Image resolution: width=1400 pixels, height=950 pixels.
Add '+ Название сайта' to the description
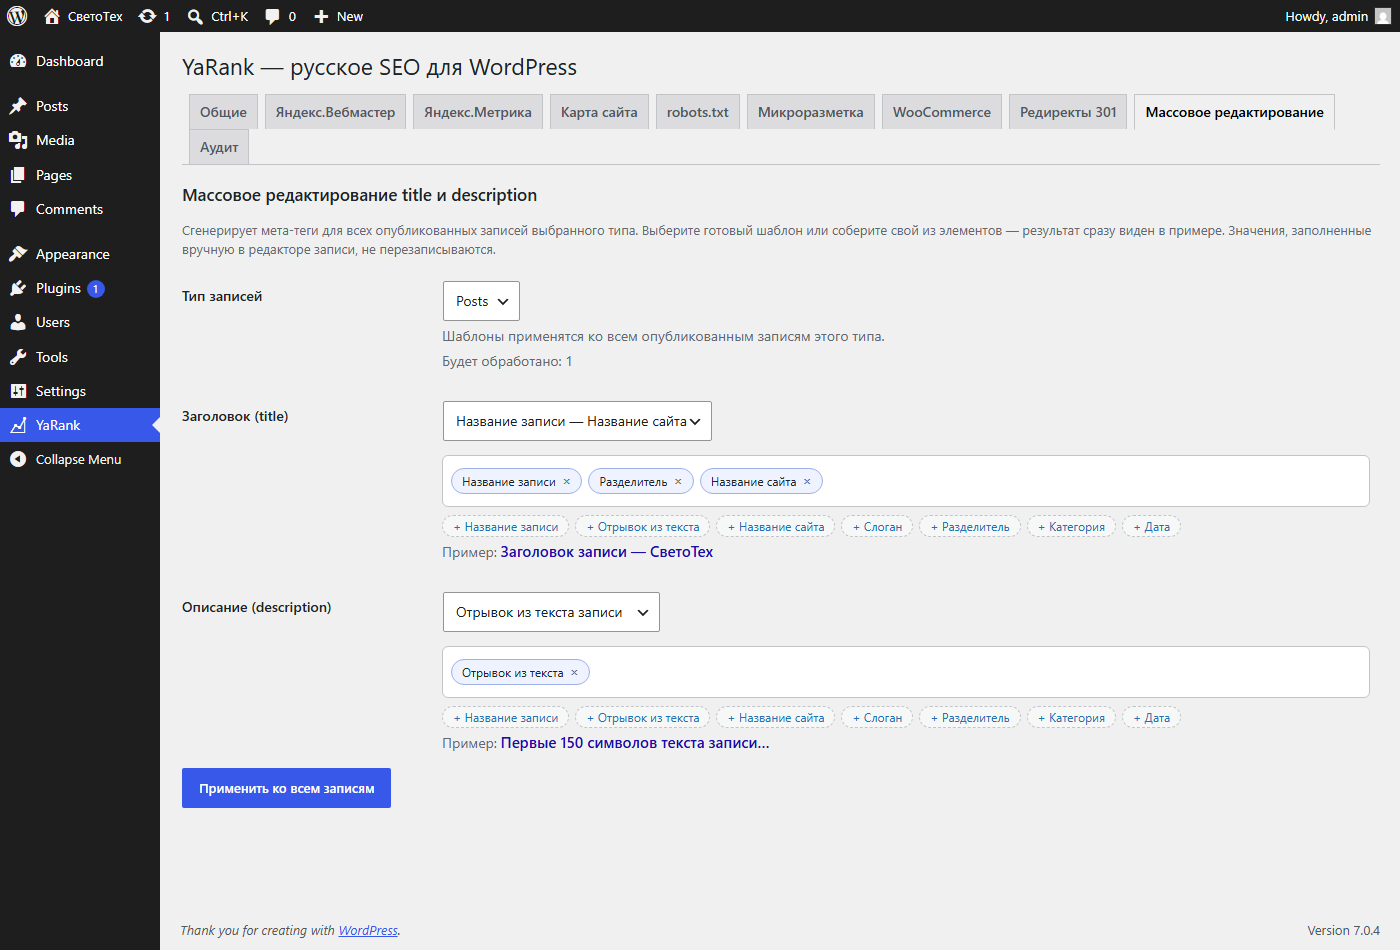click(776, 717)
